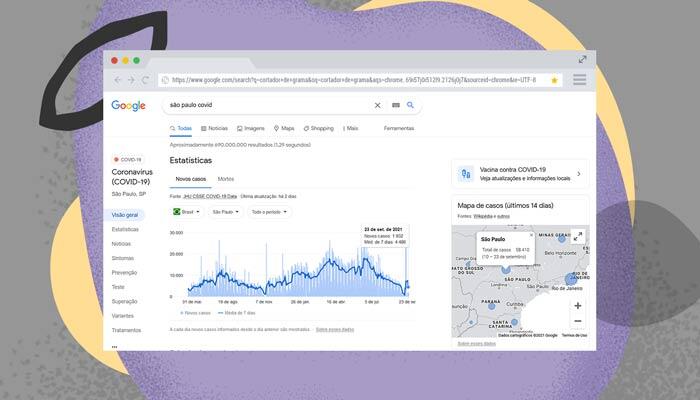This screenshot has height=400, width=700.
Task: Open the Todo o período dropdown
Action: click(x=269, y=212)
